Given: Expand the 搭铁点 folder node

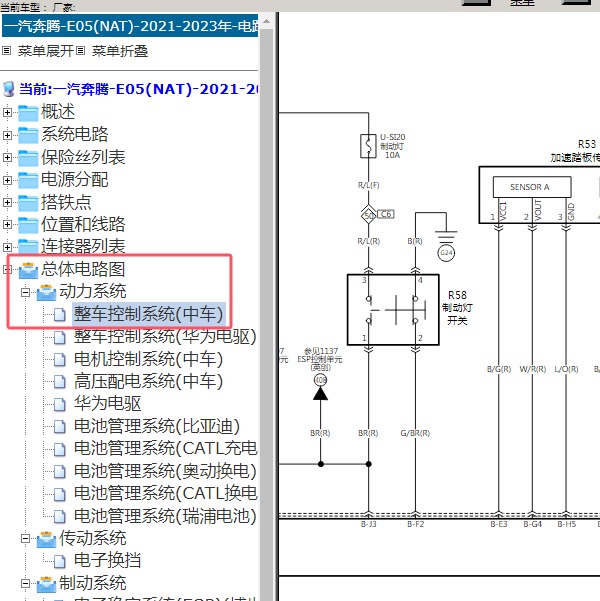Looking at the screenshot, I should (7, 202).
